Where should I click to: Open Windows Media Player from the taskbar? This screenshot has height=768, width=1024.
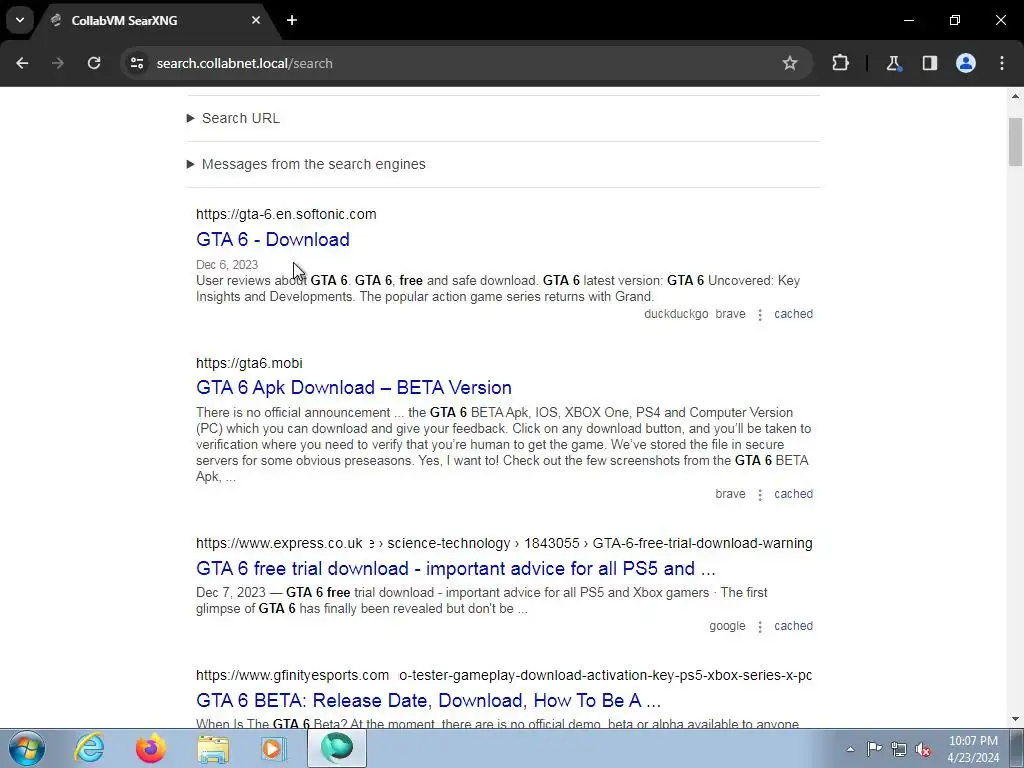(274, 748)
